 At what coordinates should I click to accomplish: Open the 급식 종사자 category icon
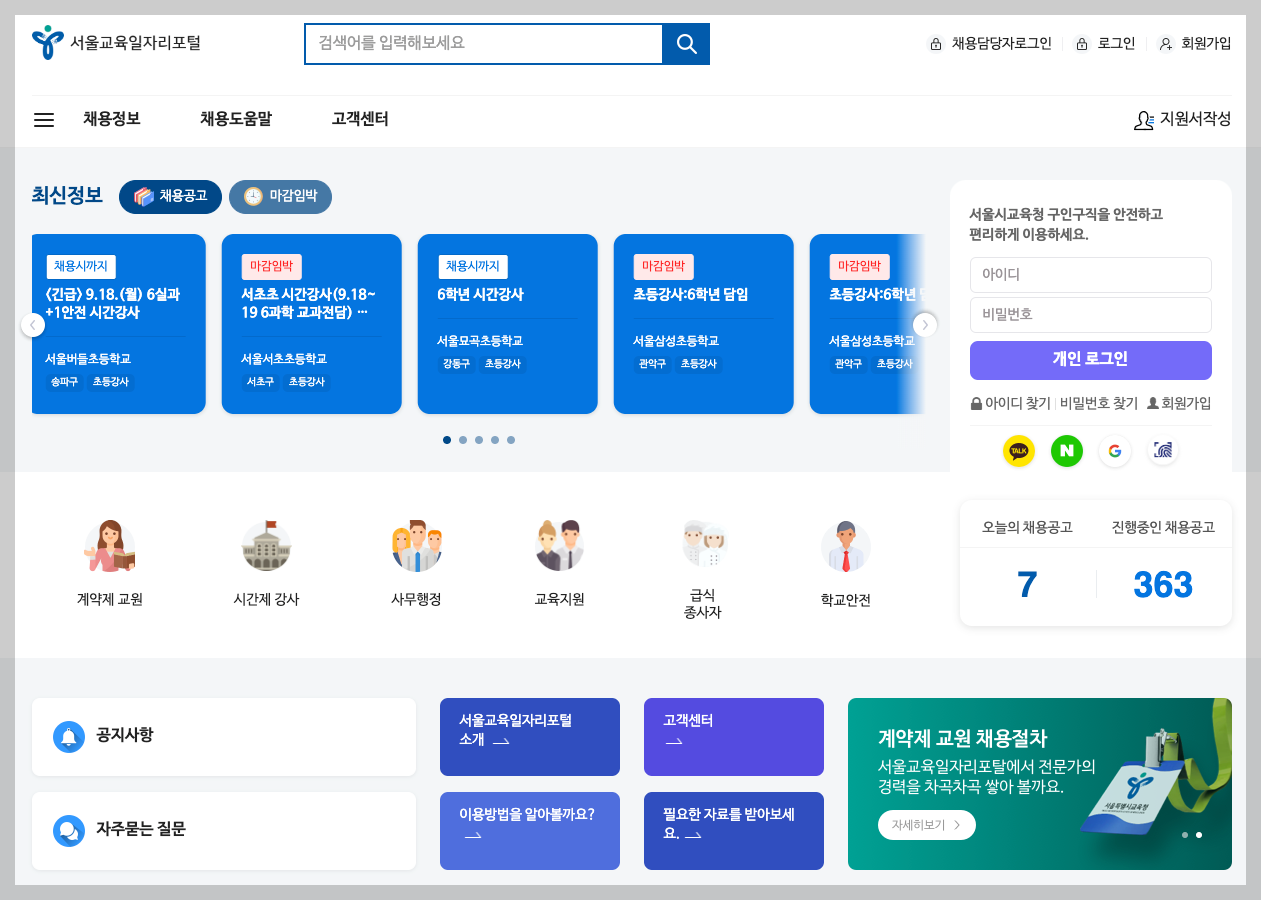pos(704,543)
